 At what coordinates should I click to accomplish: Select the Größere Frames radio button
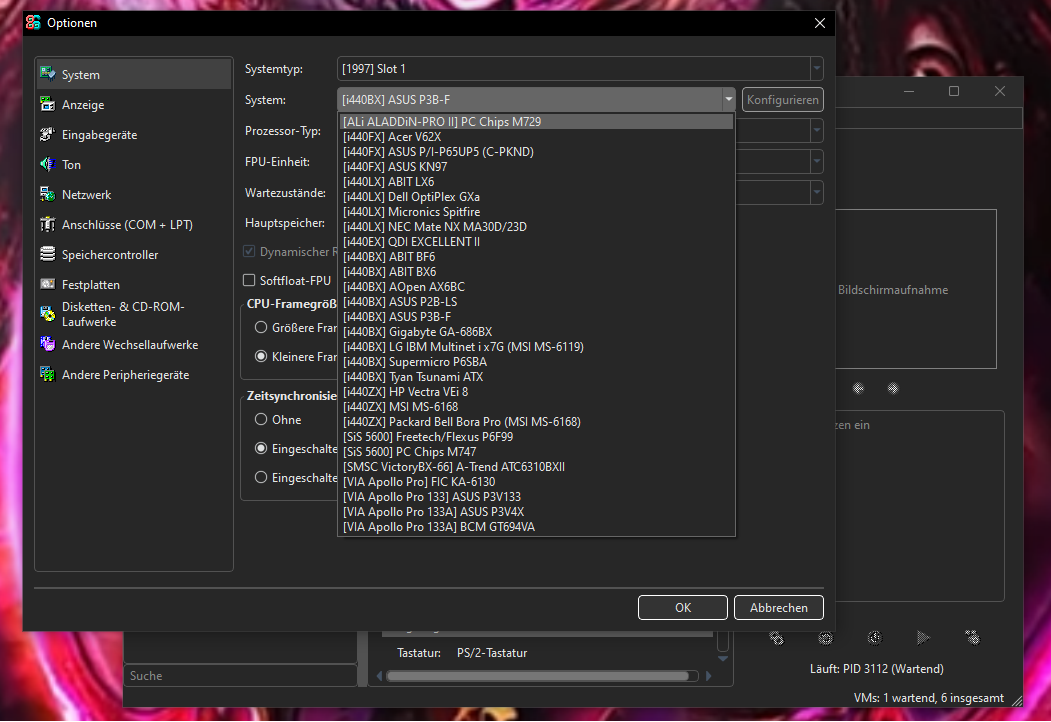(x=260, y=327)
